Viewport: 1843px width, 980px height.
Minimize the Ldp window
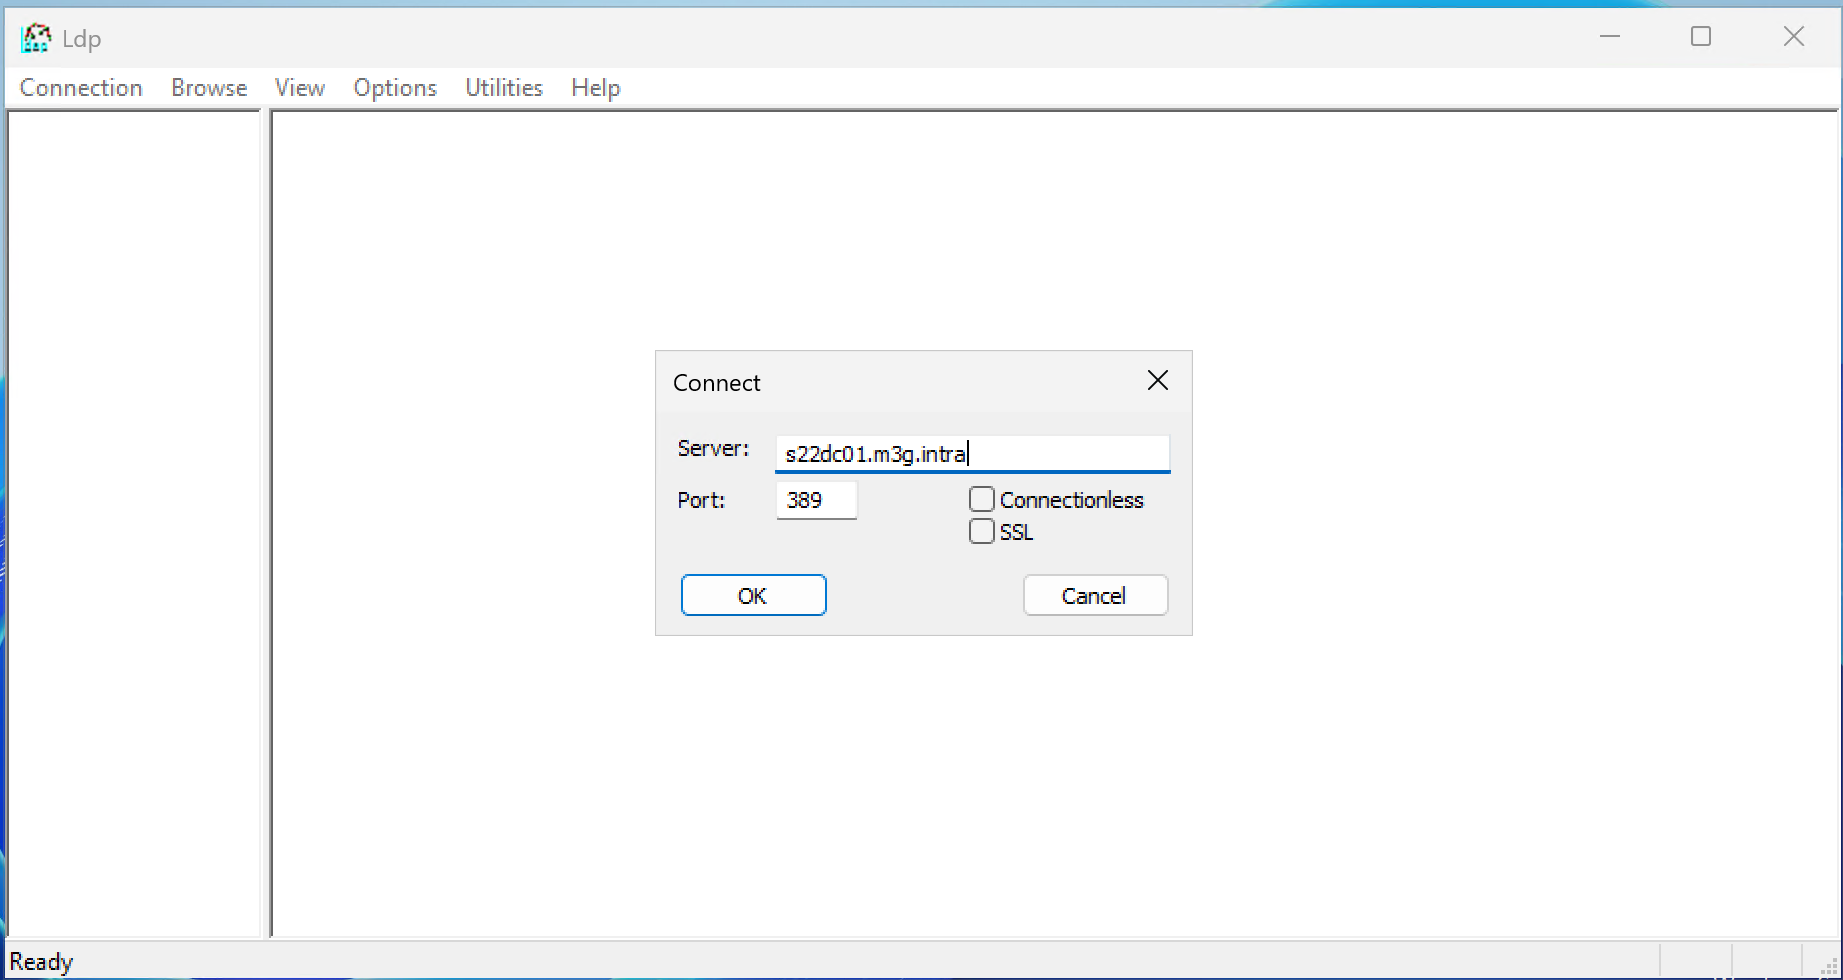(1609, 37)
